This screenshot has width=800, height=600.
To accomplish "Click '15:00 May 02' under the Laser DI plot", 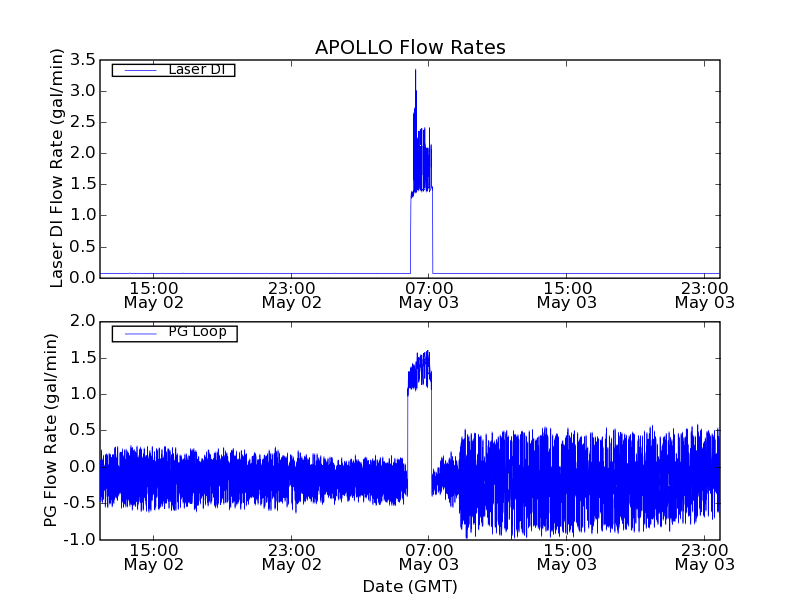I will (x=154, y=295).
